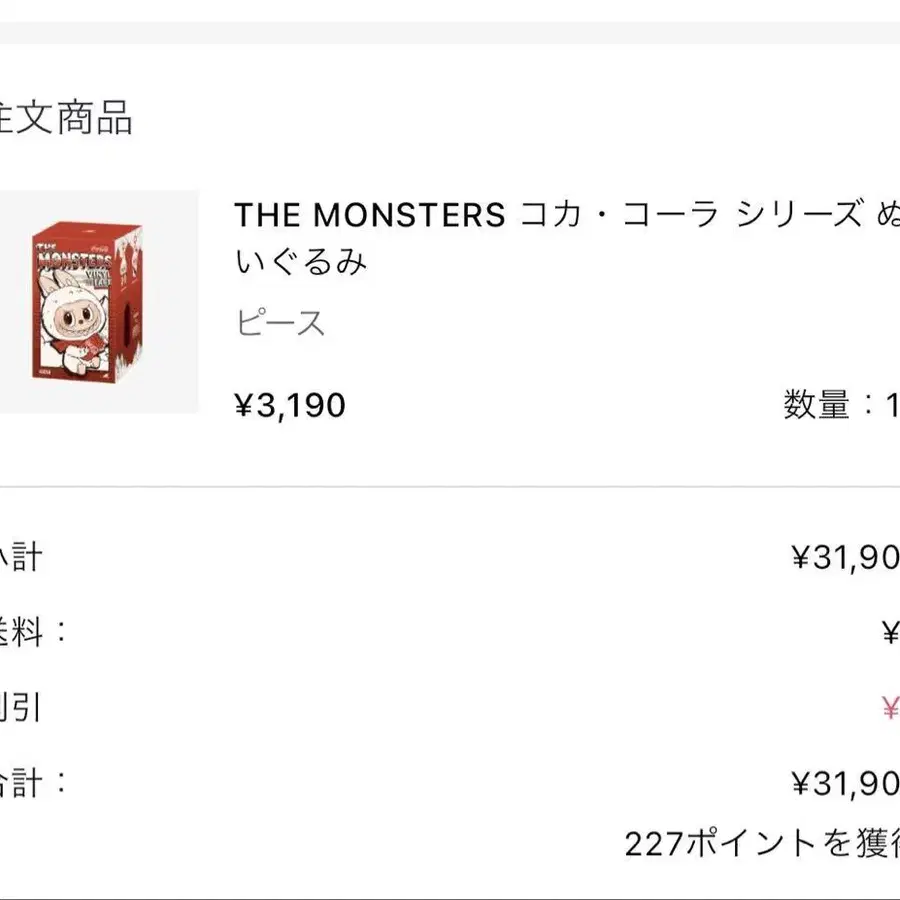
Task: Tap the 送料 shipping fee label
Action: [x=33, y=632]
